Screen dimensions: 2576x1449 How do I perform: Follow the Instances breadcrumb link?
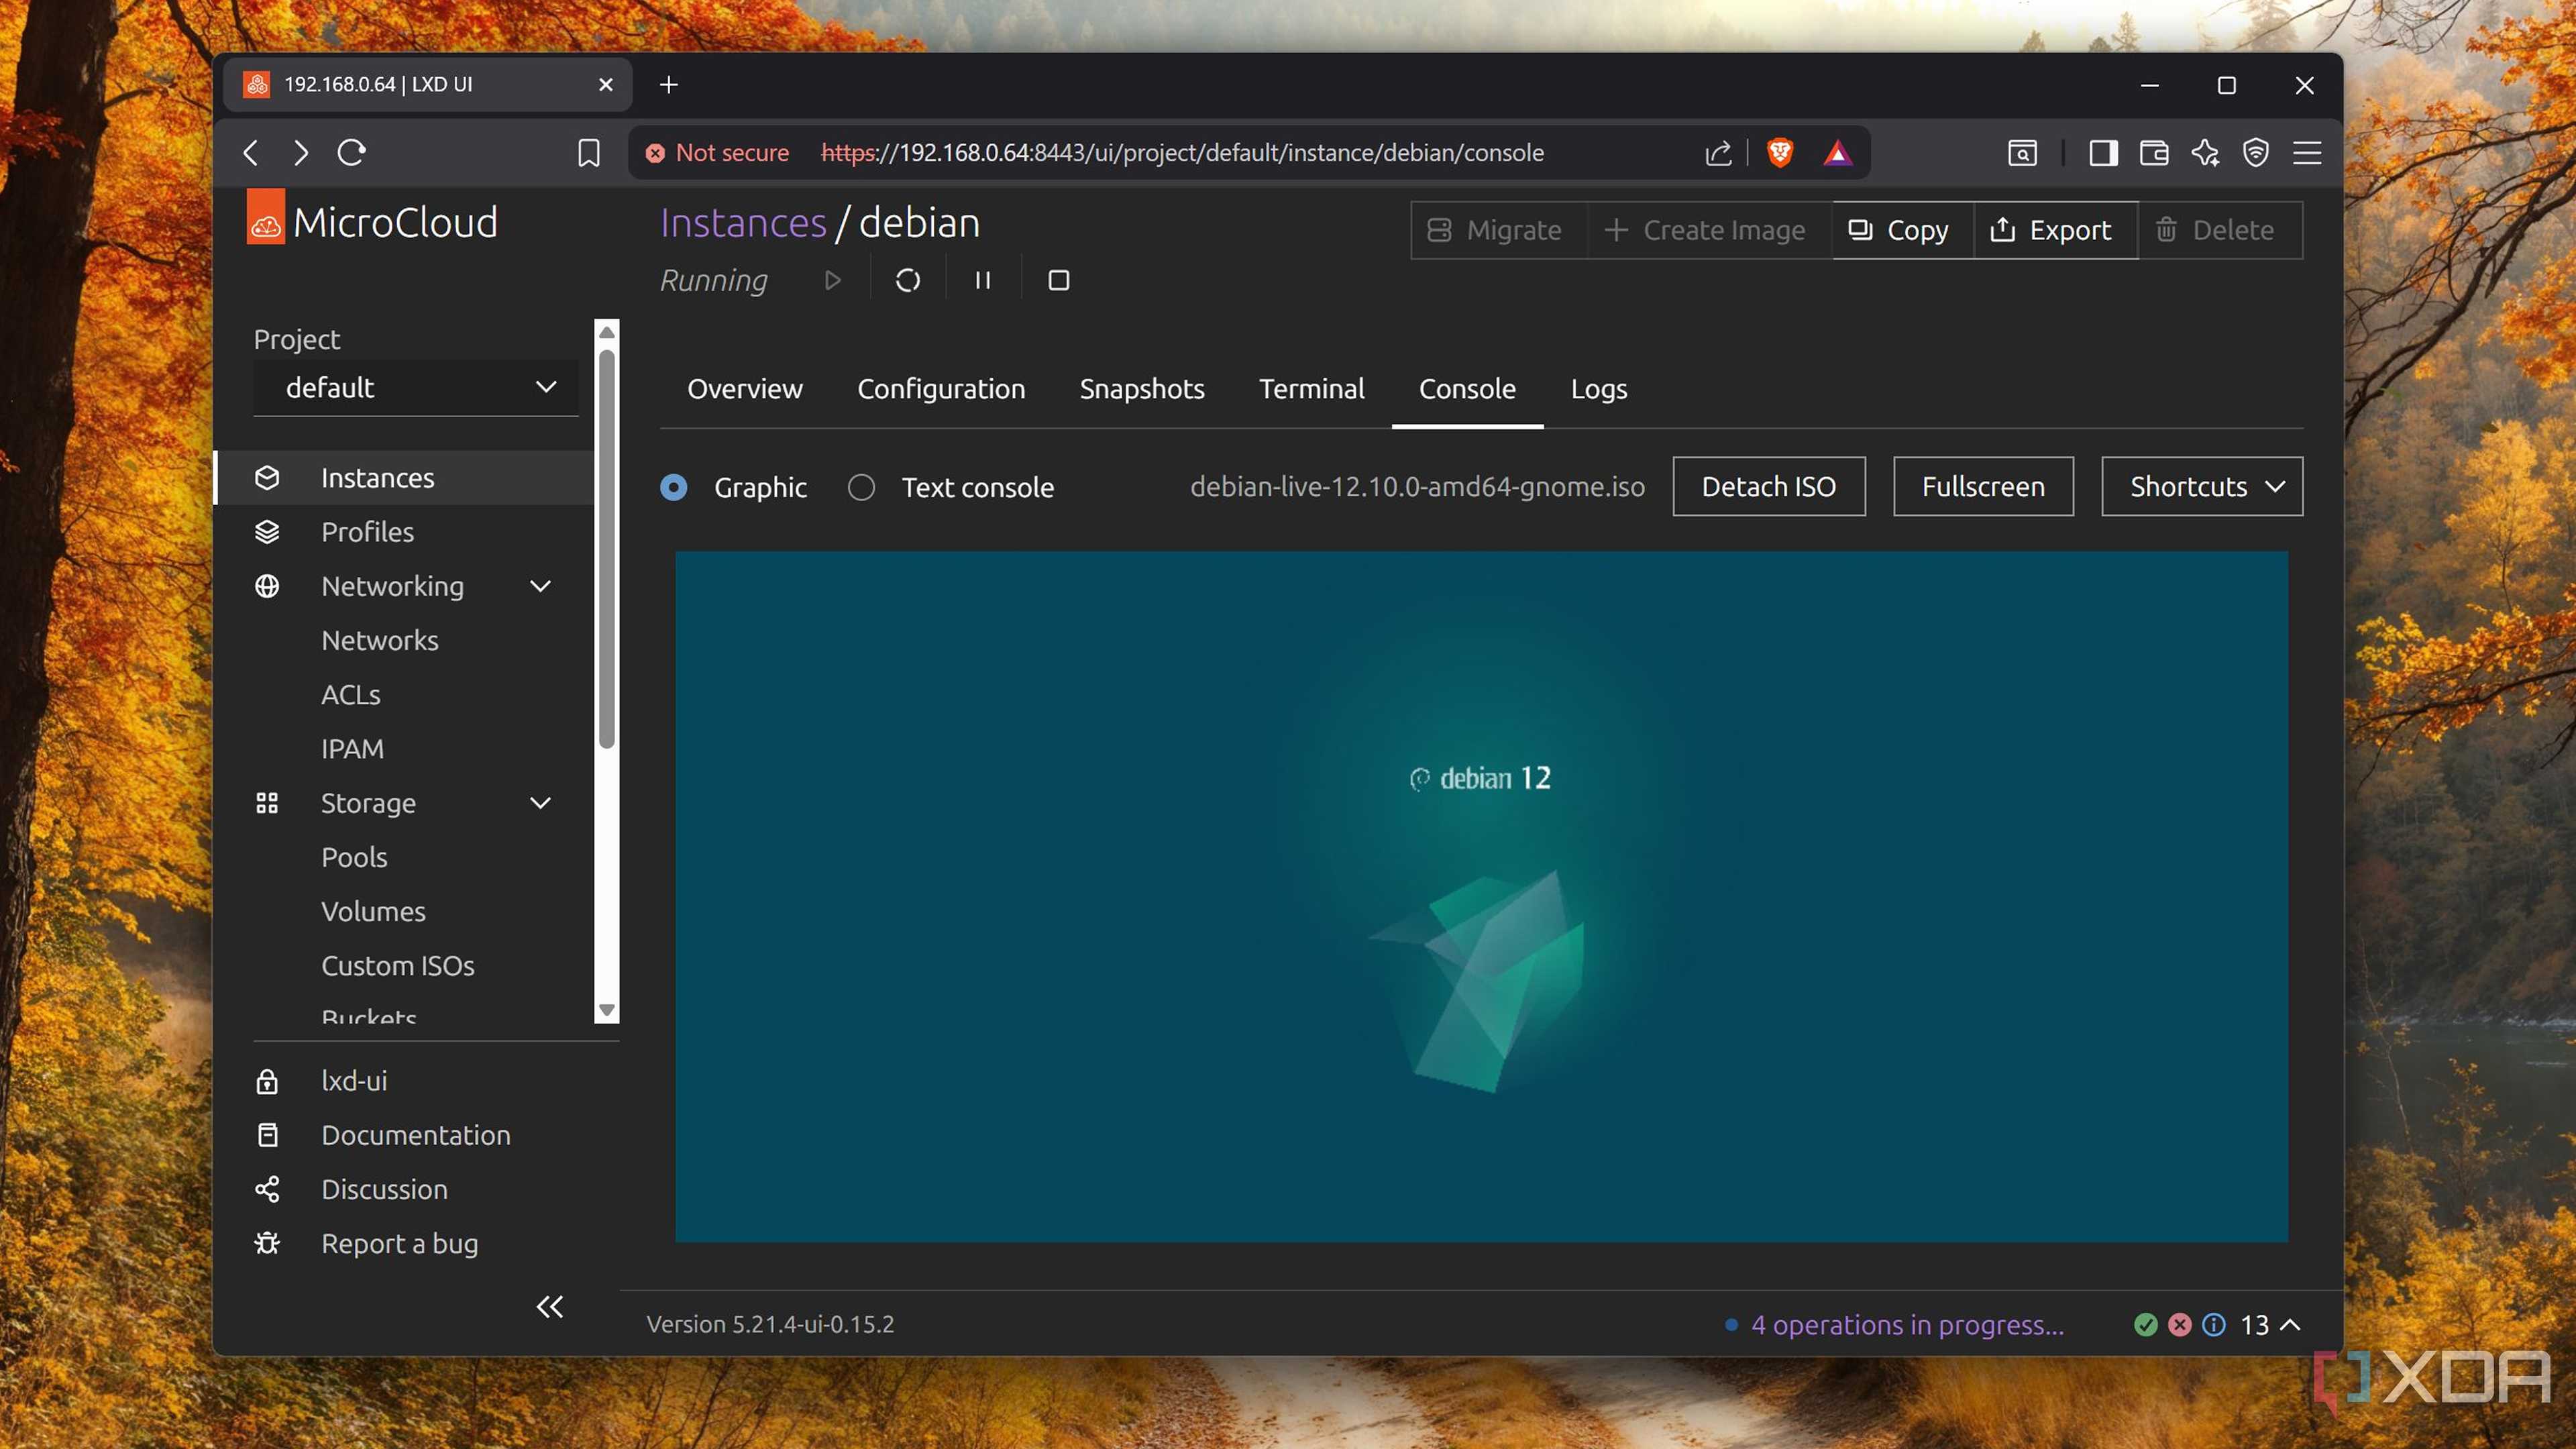[743, 222]
